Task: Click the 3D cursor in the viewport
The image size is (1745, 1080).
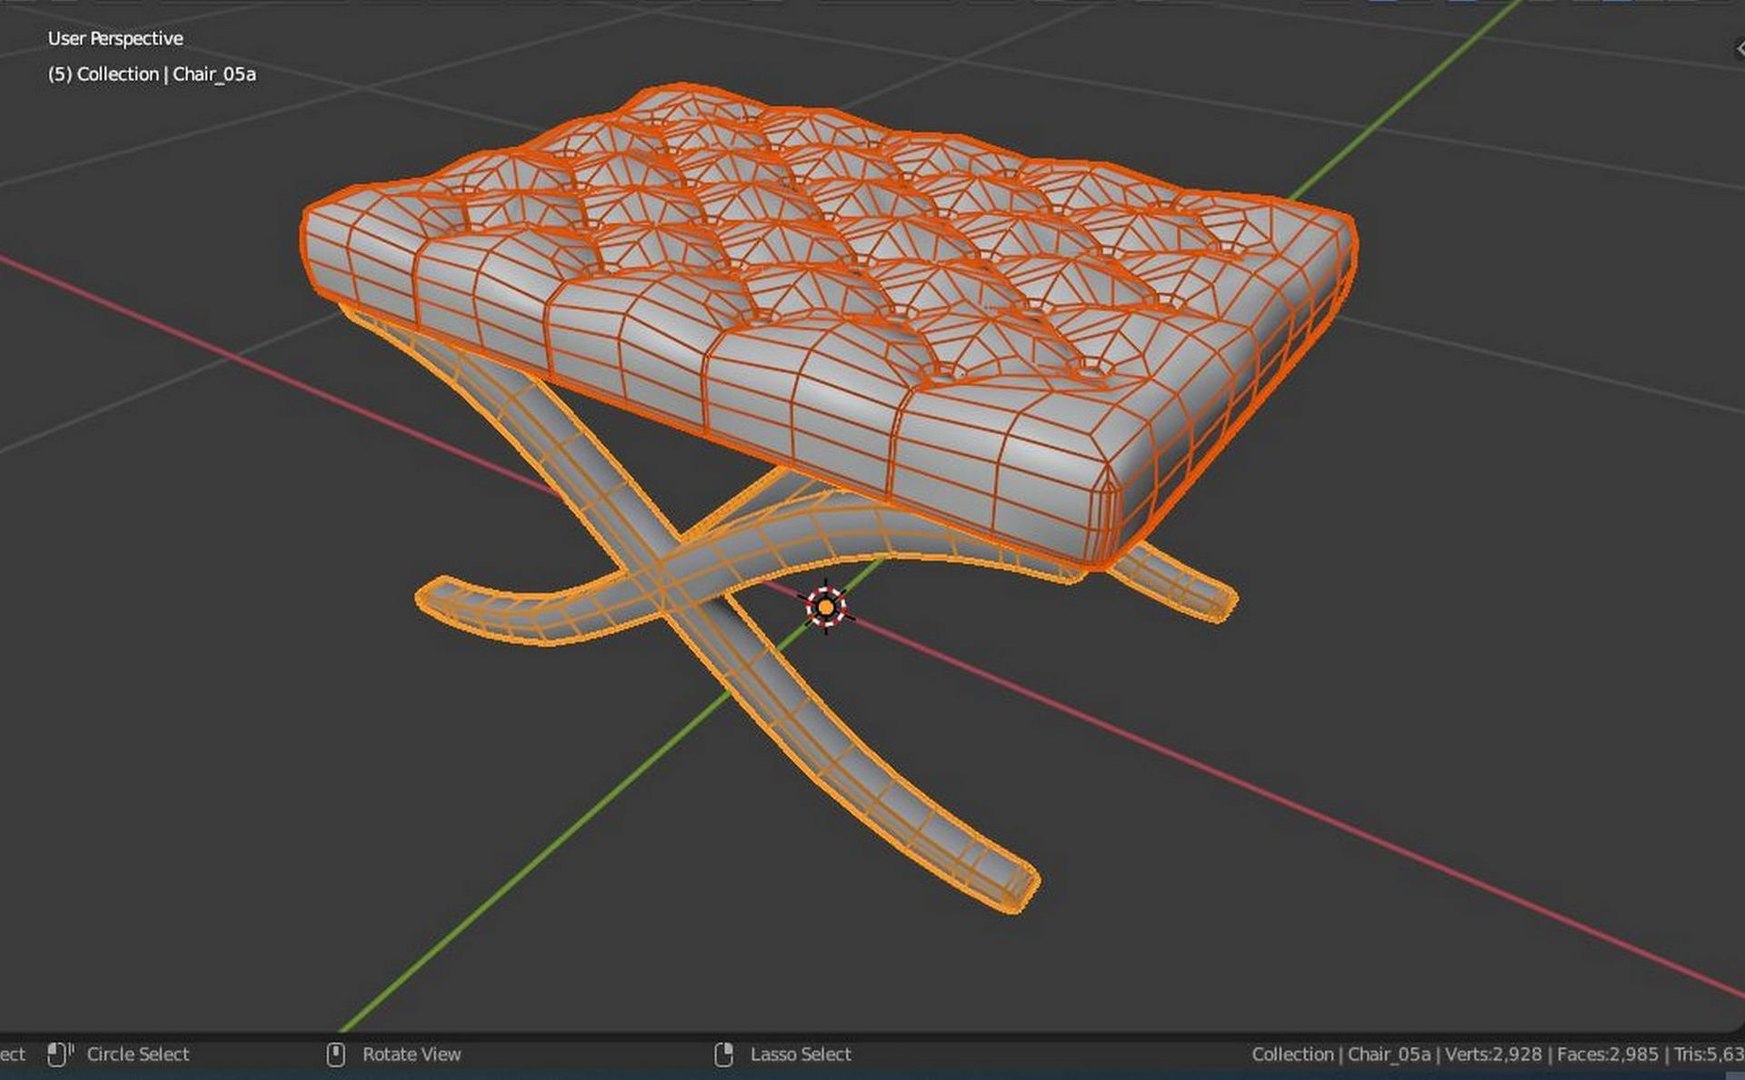Action: pos(826,606)
